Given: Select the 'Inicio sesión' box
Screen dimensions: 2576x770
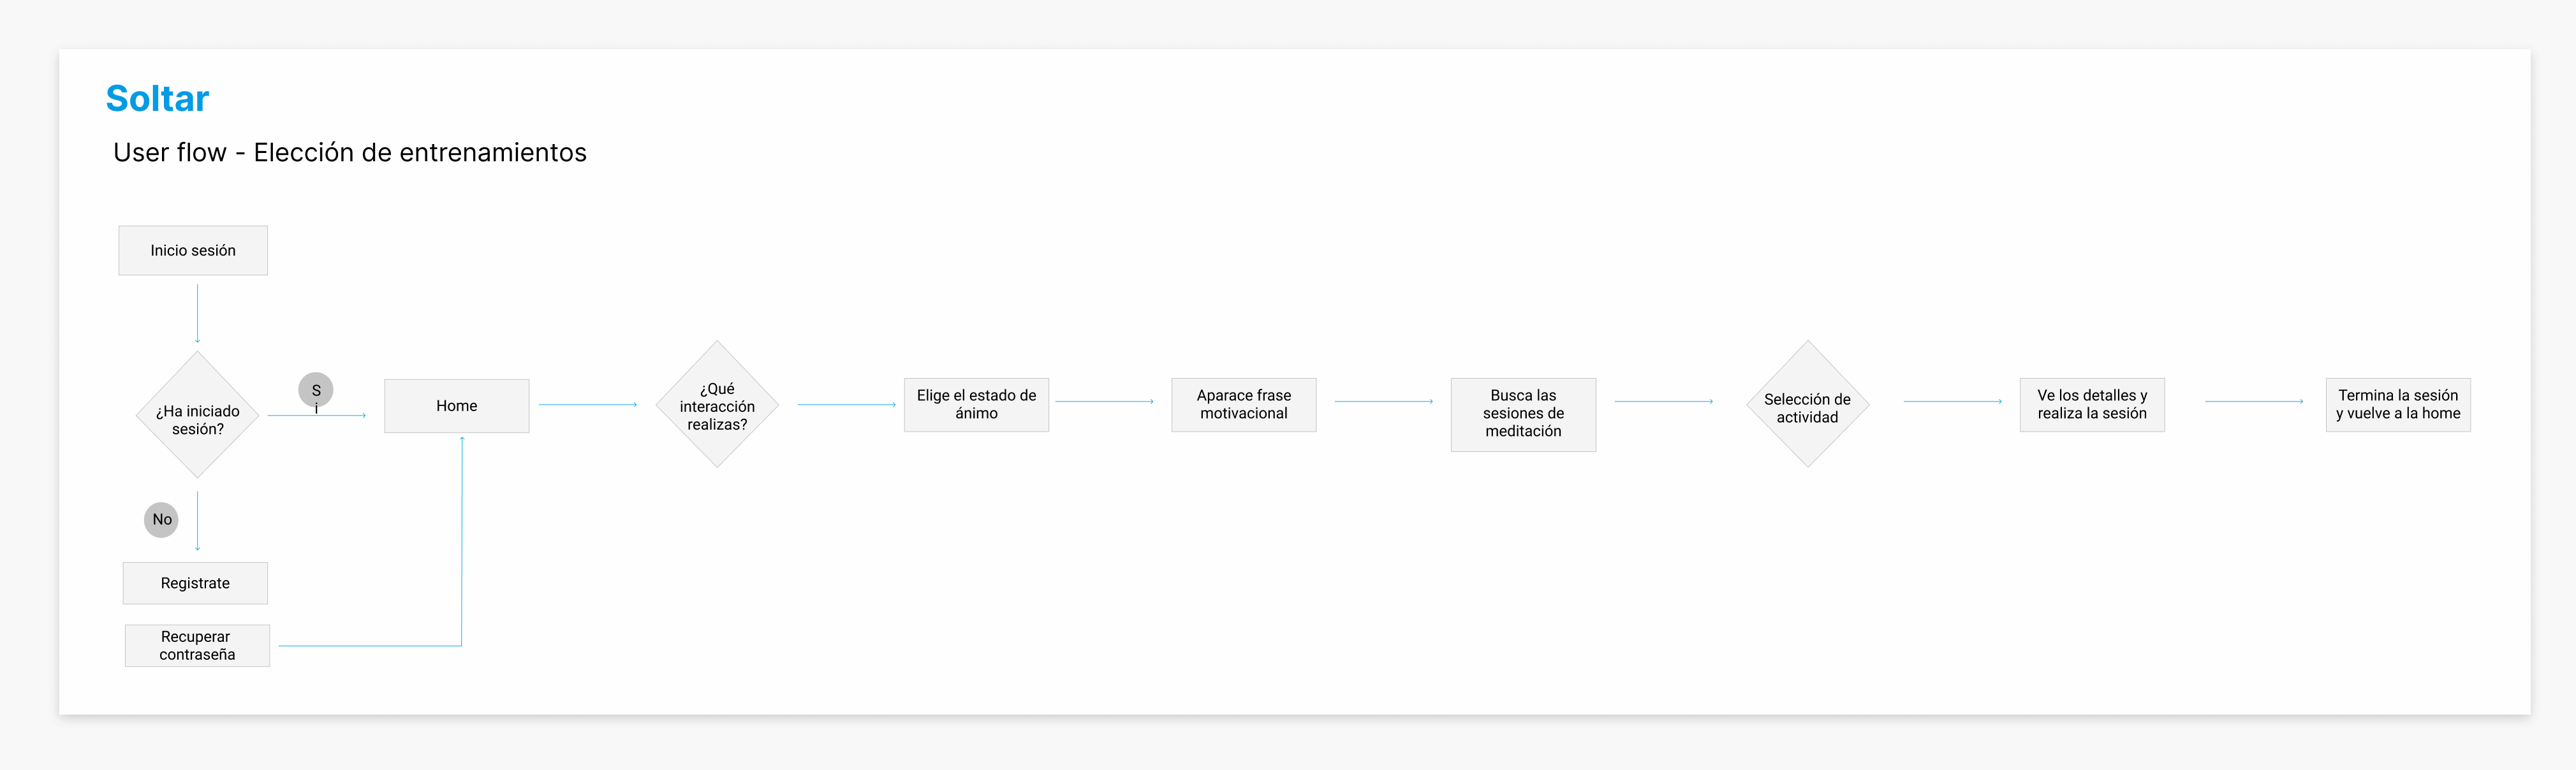Looking at the screenshot, I should point(193,250).
